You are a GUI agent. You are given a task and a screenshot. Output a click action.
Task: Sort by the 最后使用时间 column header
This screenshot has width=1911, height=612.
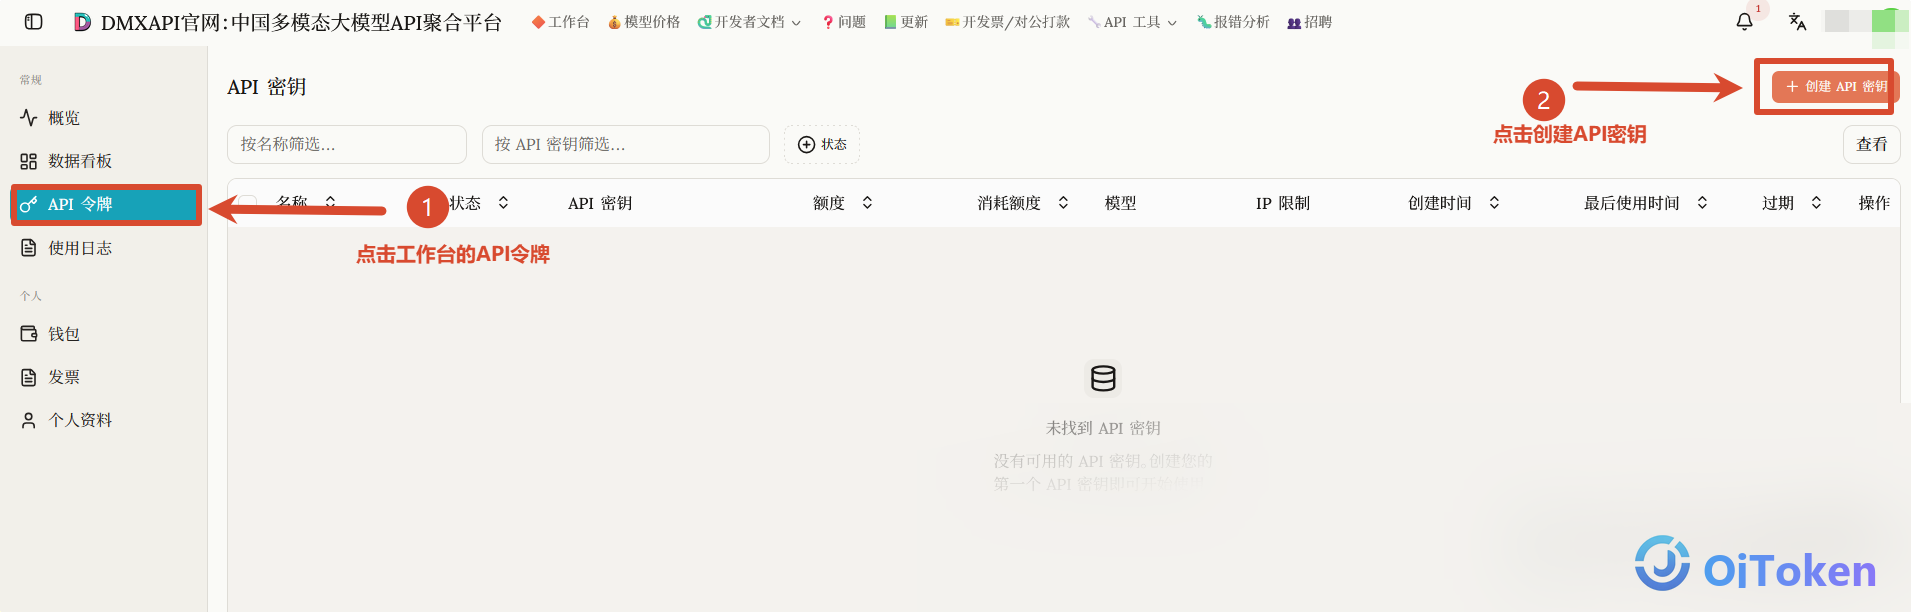(x=1646, y=203)
